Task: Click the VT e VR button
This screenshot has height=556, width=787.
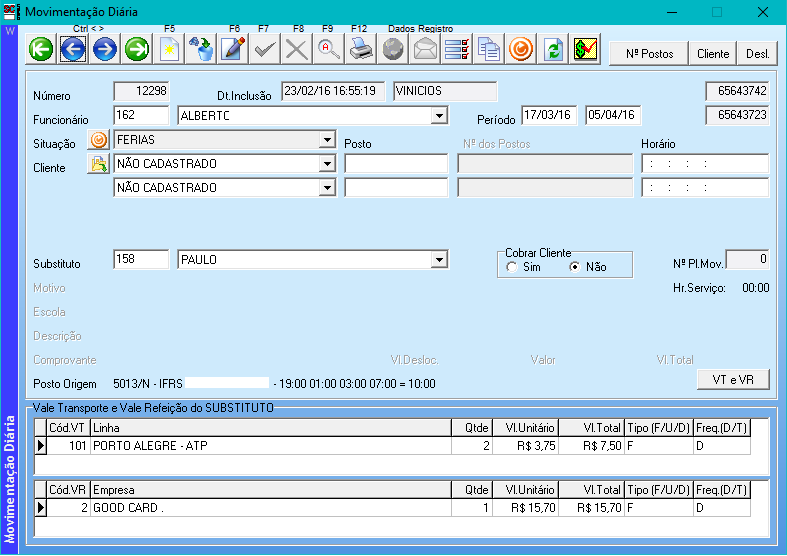Action: 733,380
